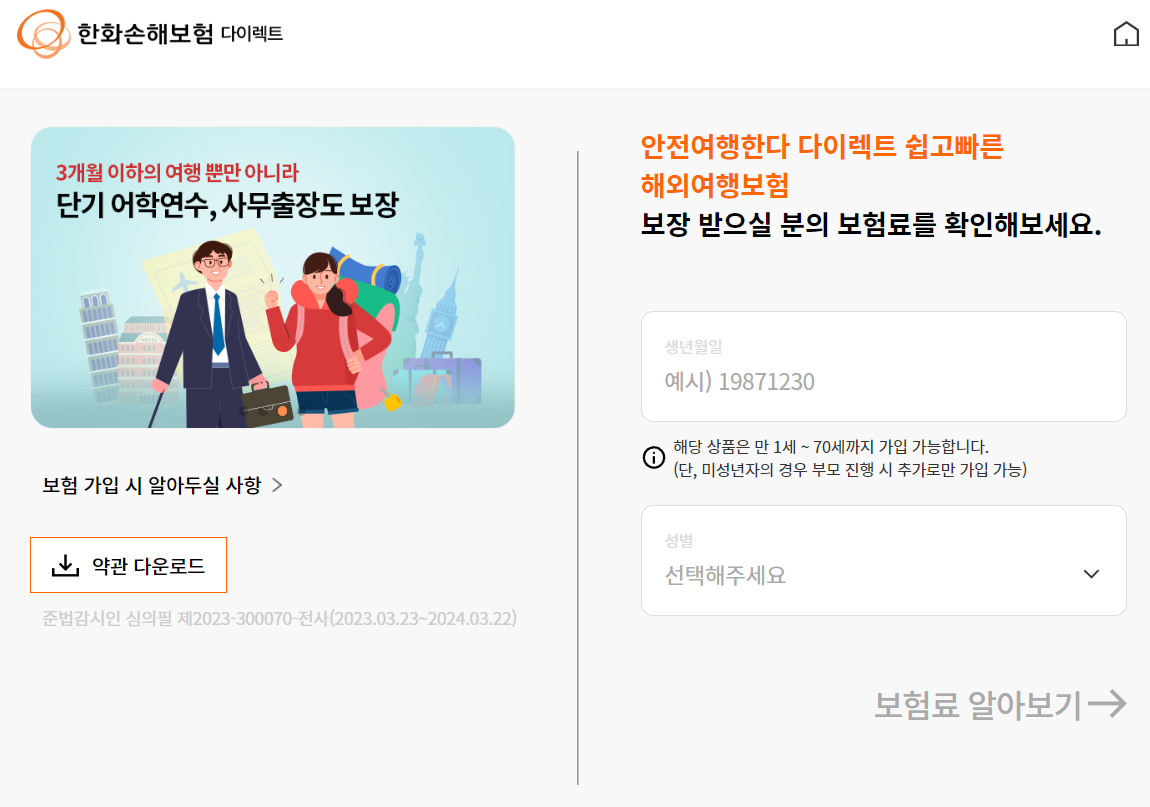
Task: Click the info icon beside the age notice
Action: (x=652, y=457)
